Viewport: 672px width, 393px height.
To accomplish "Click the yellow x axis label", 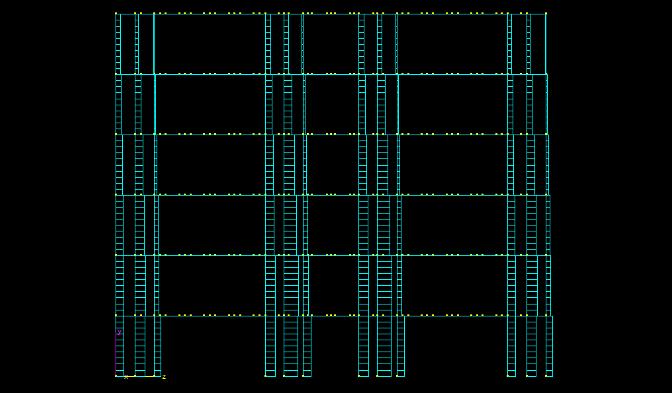I will 126,378.
